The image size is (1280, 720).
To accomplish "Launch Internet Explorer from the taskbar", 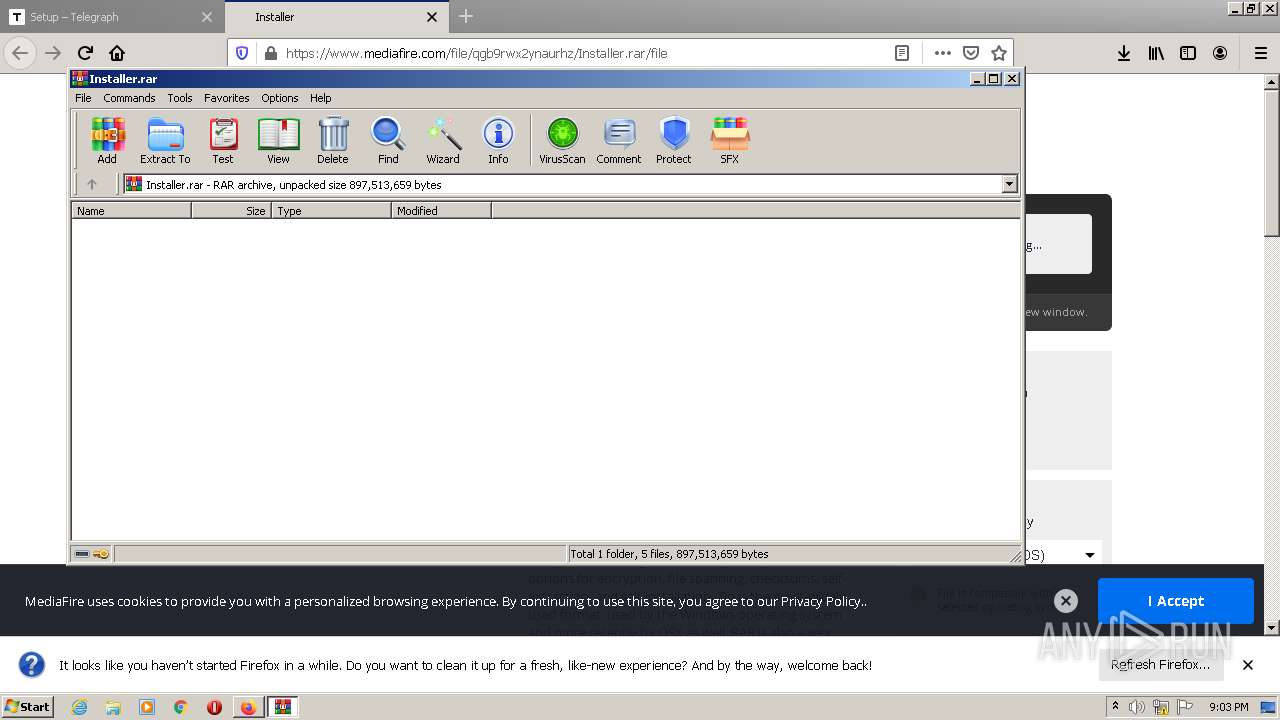I will point(79,707).
